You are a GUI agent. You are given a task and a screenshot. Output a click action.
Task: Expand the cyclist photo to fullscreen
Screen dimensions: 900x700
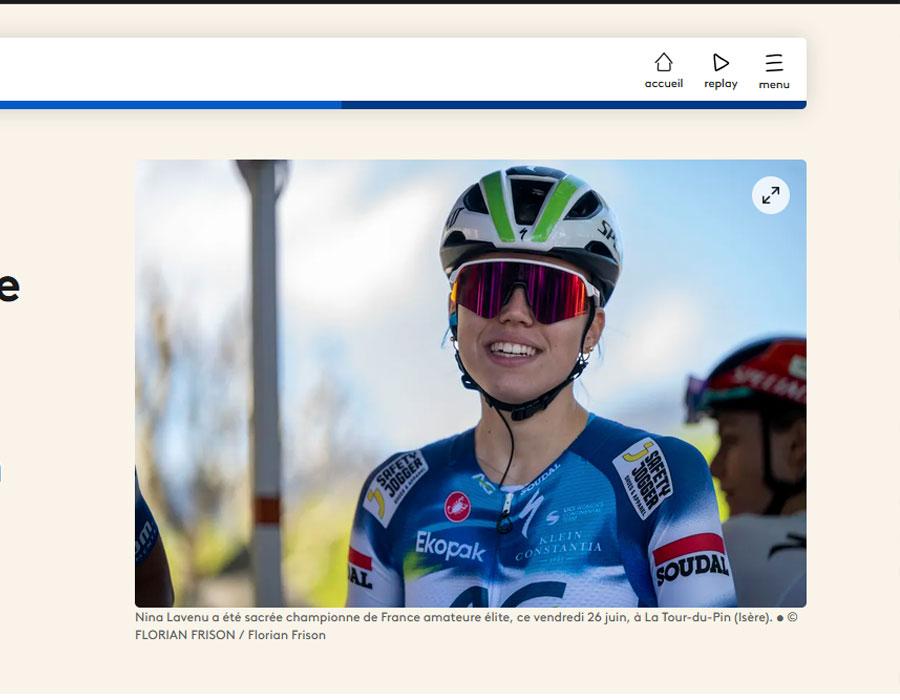coord(770,196)
